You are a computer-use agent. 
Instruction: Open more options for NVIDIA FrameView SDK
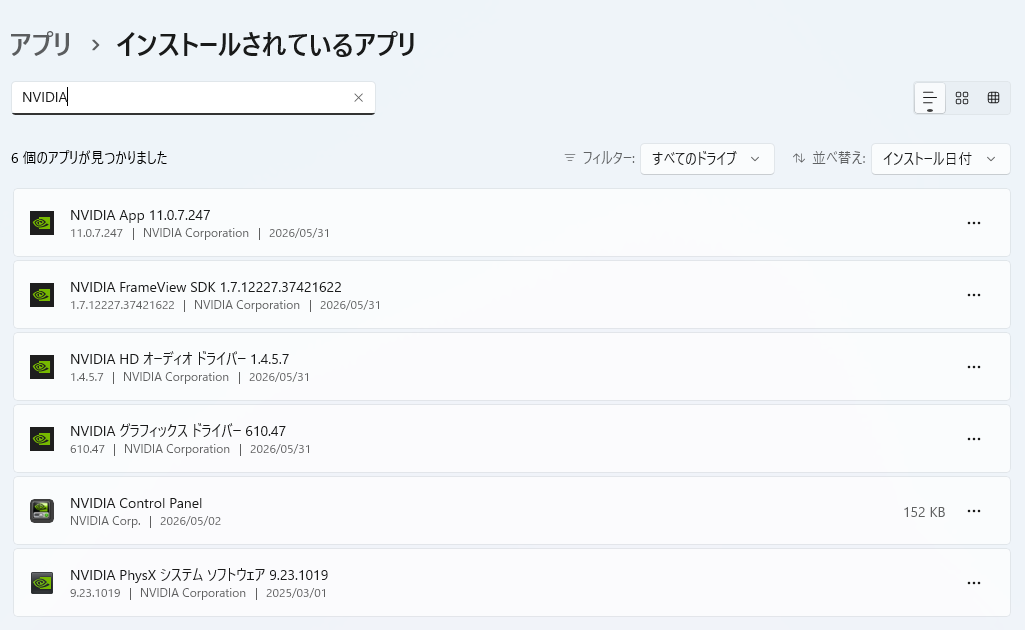973,295
